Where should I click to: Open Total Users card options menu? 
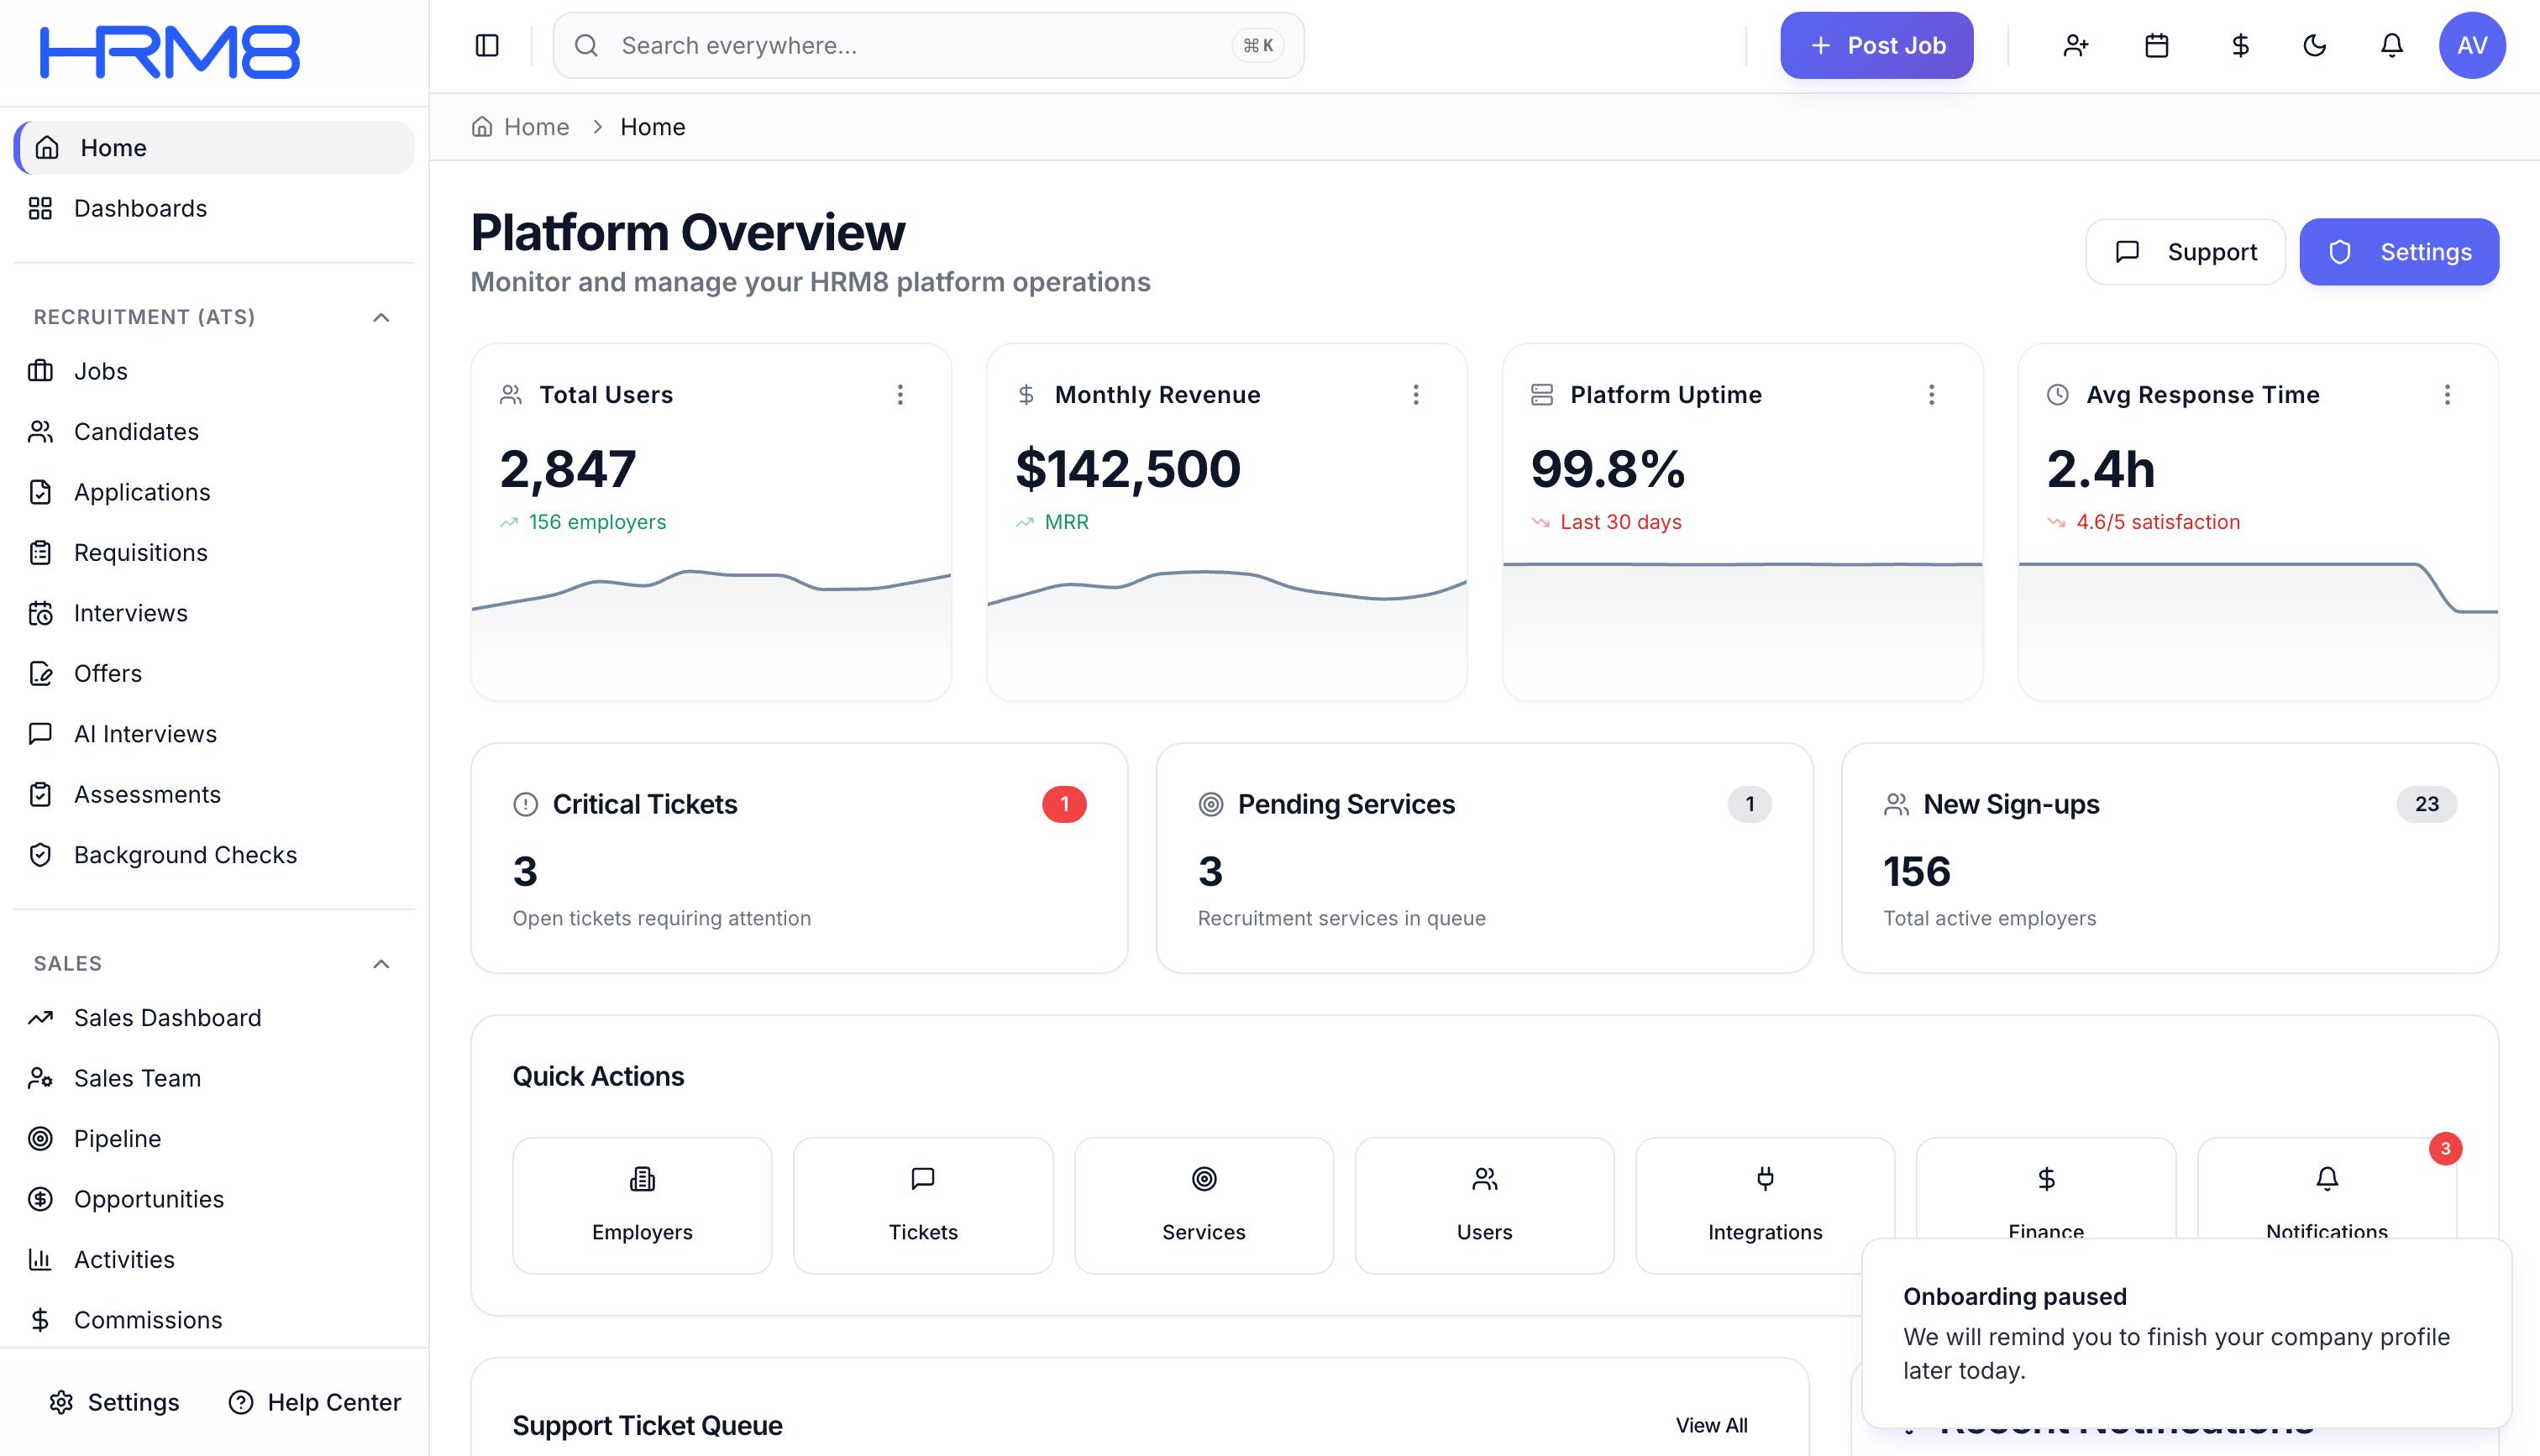pos(900,395)
